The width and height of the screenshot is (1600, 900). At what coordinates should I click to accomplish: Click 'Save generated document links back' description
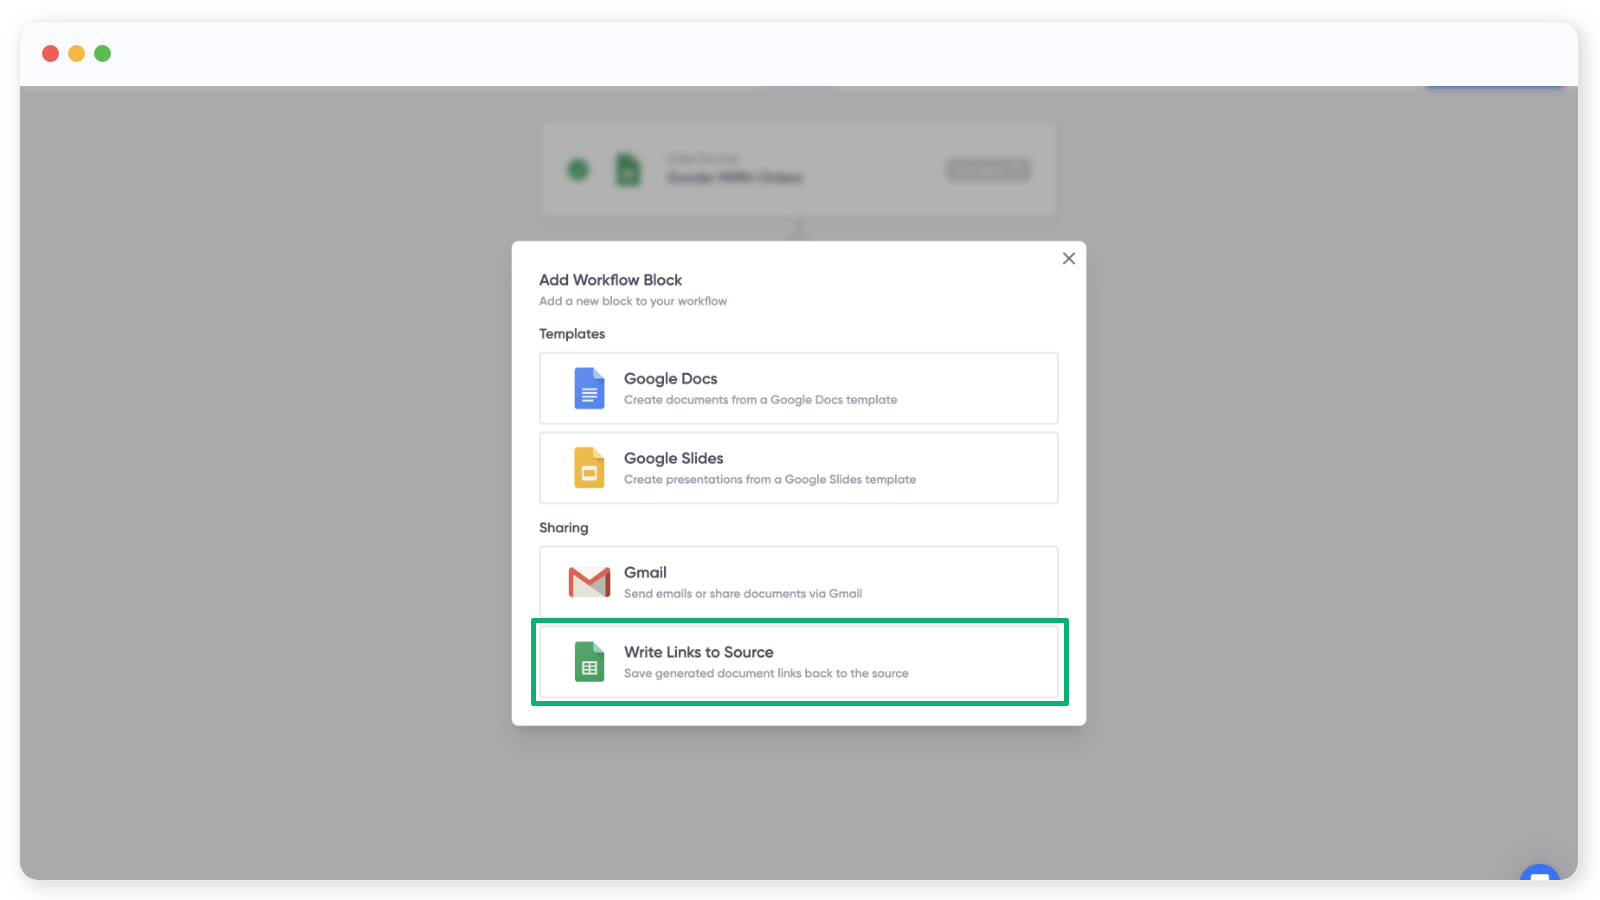[766, 674]
